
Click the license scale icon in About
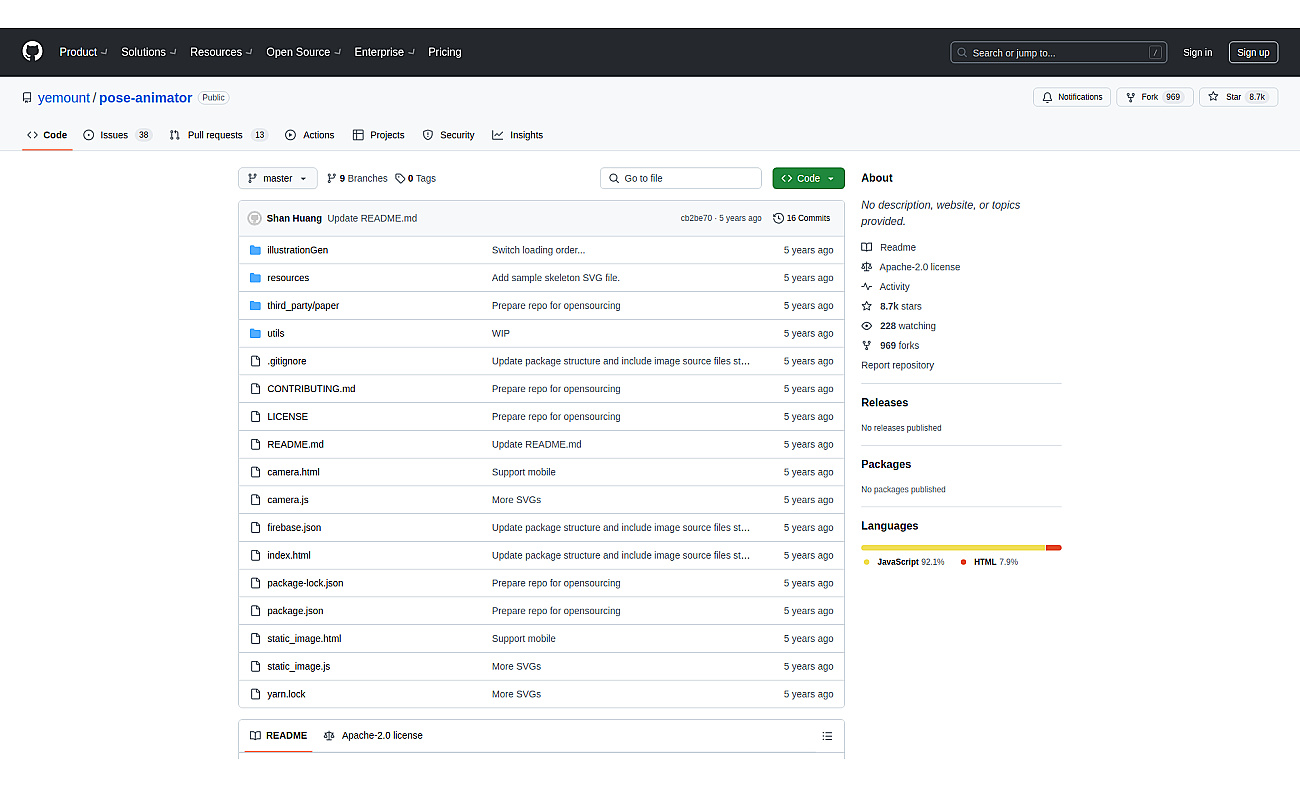point(867,267)
